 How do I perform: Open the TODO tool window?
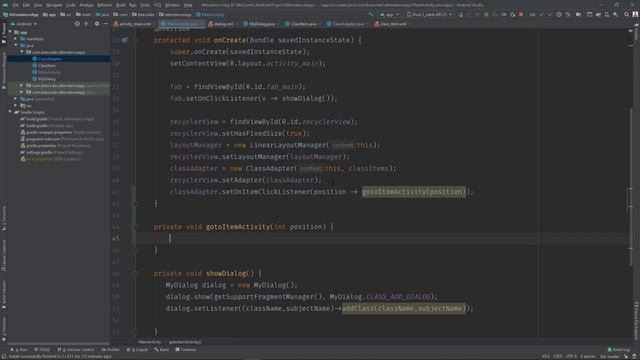[42, 350]
